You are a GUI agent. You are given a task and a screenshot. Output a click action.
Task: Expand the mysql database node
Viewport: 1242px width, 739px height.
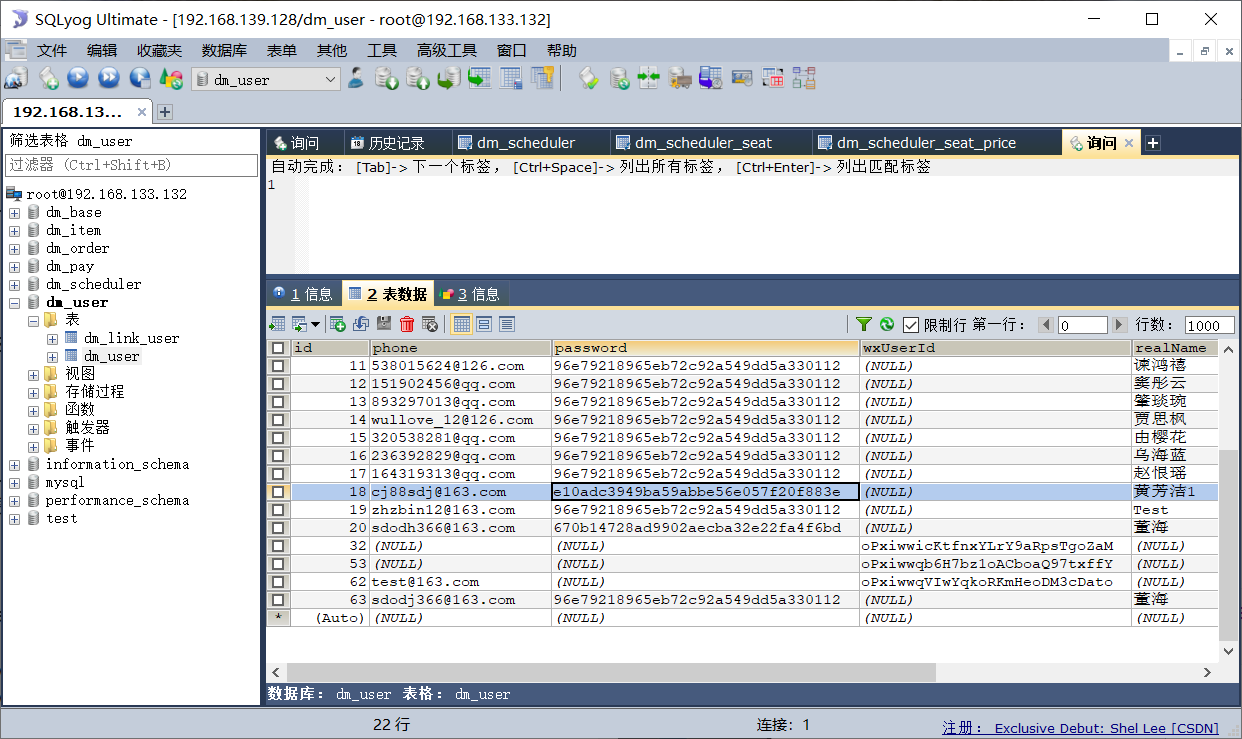tap(14, 483)
